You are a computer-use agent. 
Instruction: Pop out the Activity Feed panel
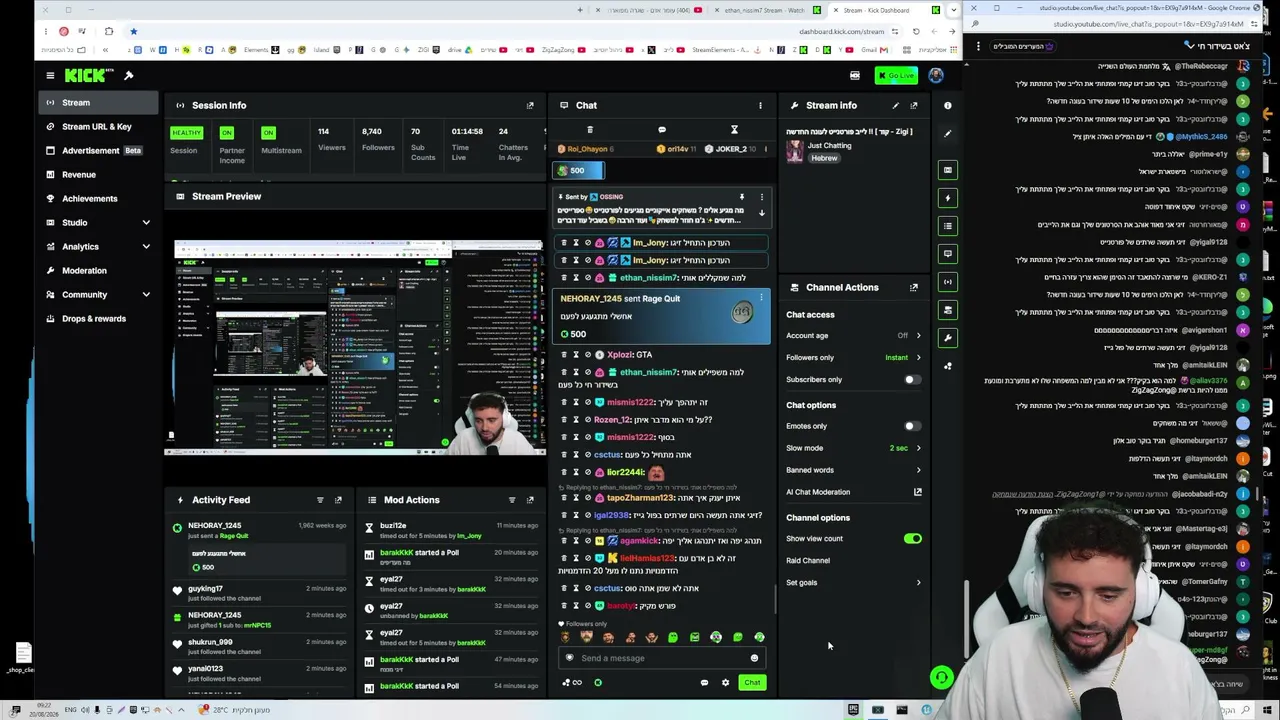tap(338, 500)
